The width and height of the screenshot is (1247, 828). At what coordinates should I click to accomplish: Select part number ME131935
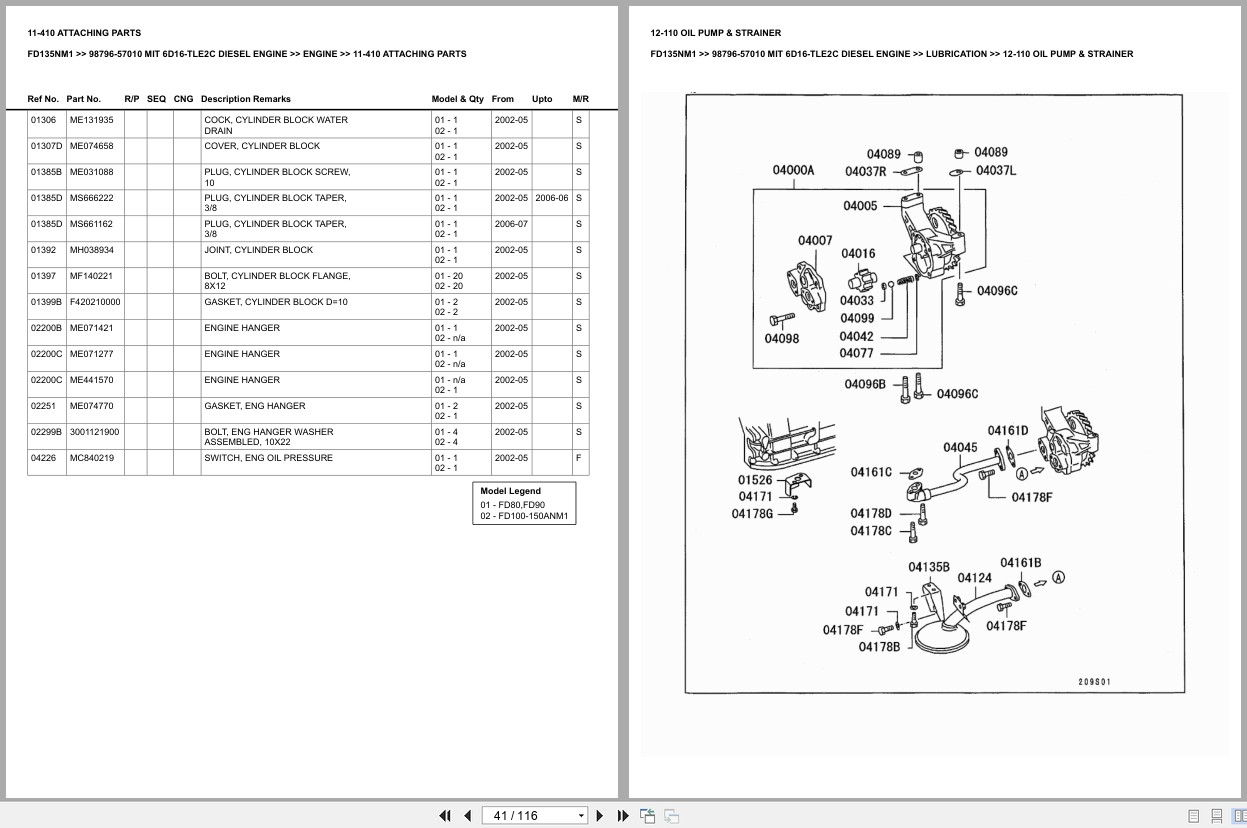(x=92, y=120)
